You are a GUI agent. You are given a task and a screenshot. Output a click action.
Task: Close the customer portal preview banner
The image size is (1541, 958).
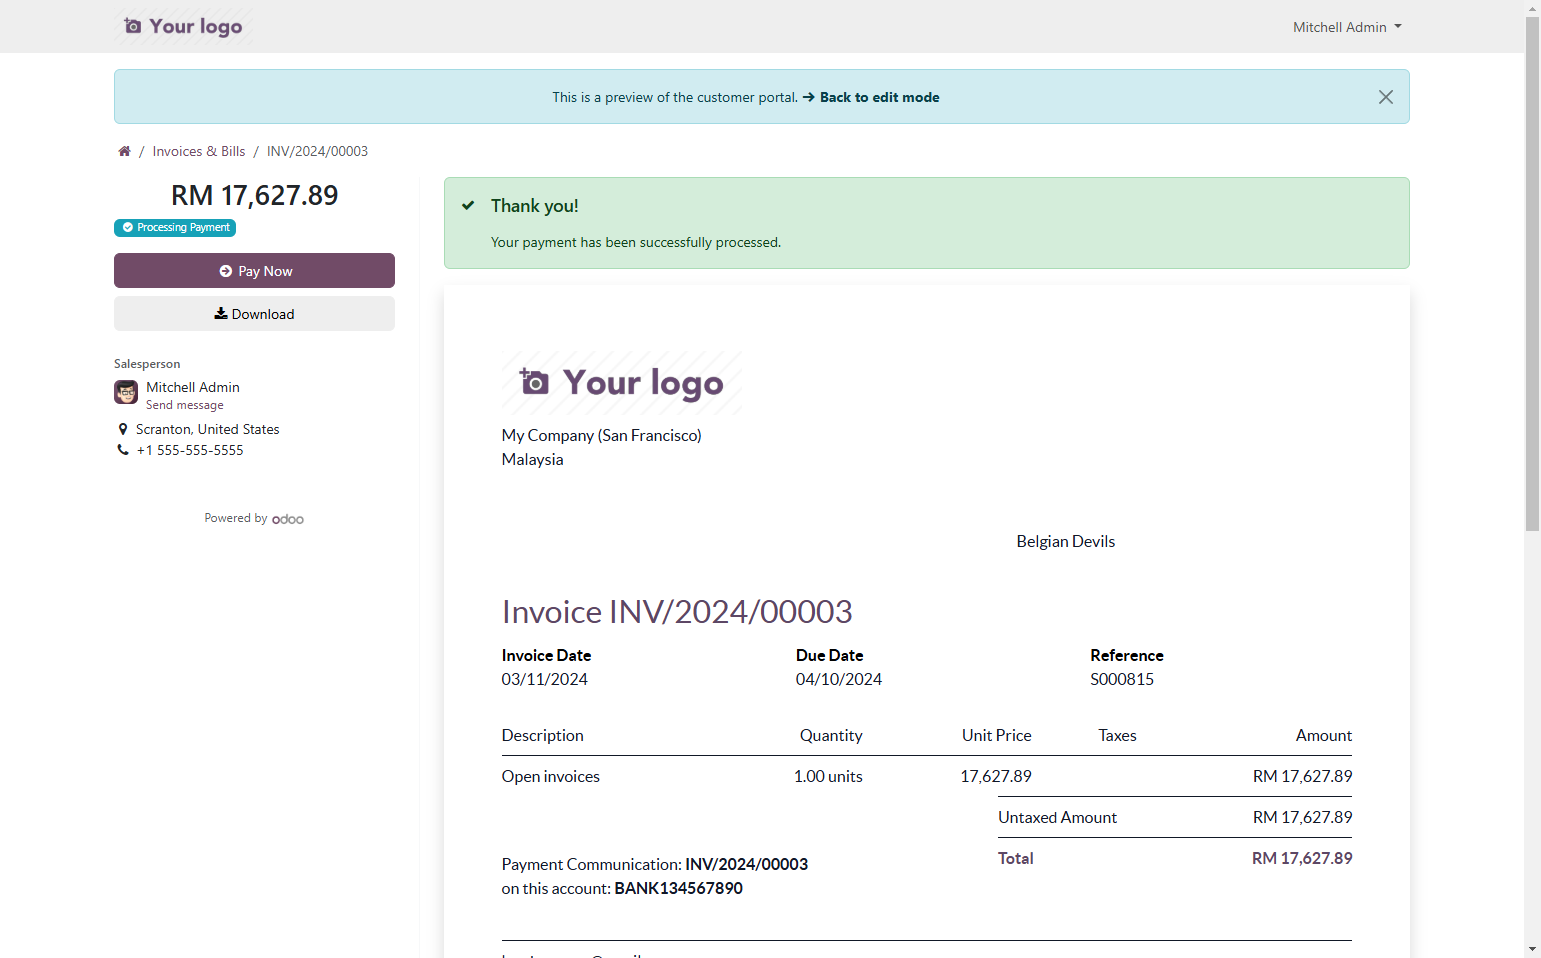click(1385, 97)
